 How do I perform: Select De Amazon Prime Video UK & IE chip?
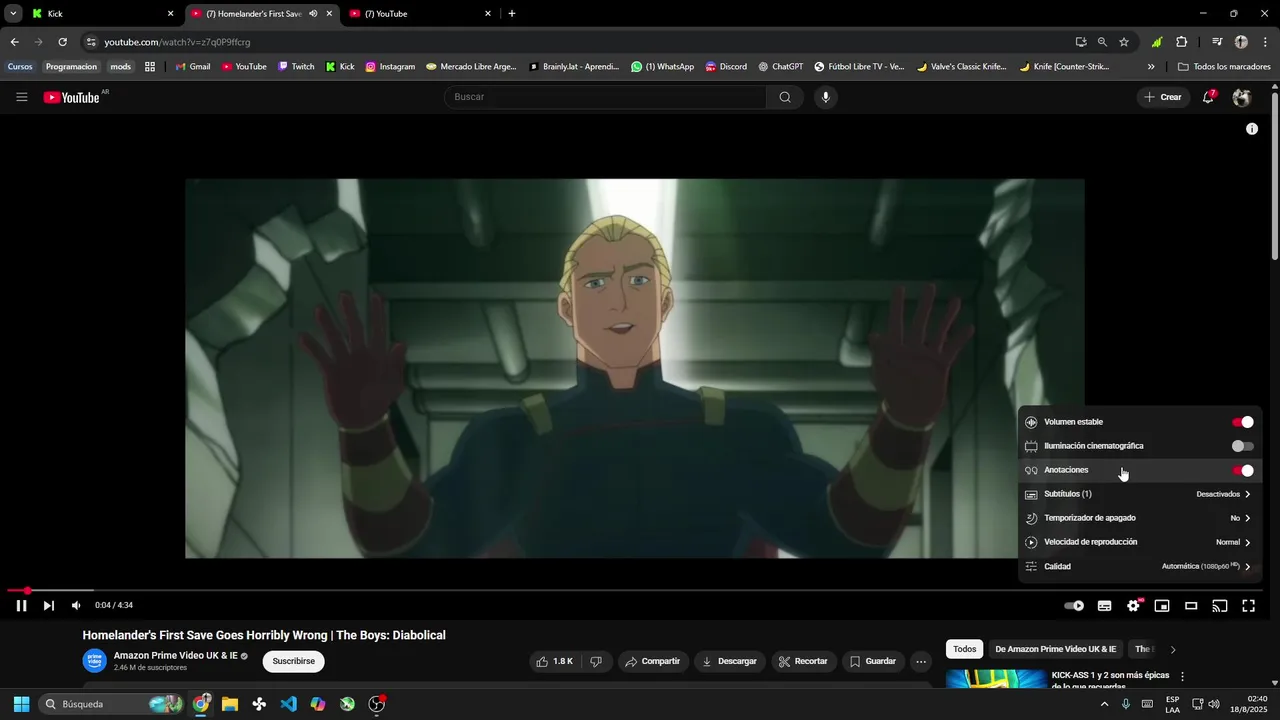(1055, 649)
